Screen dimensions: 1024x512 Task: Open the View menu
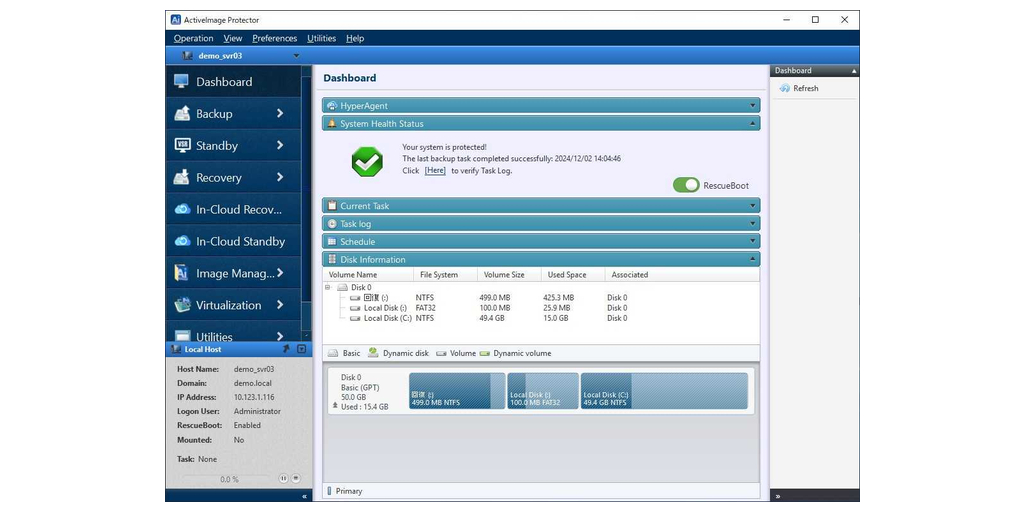tap(232, 39)
